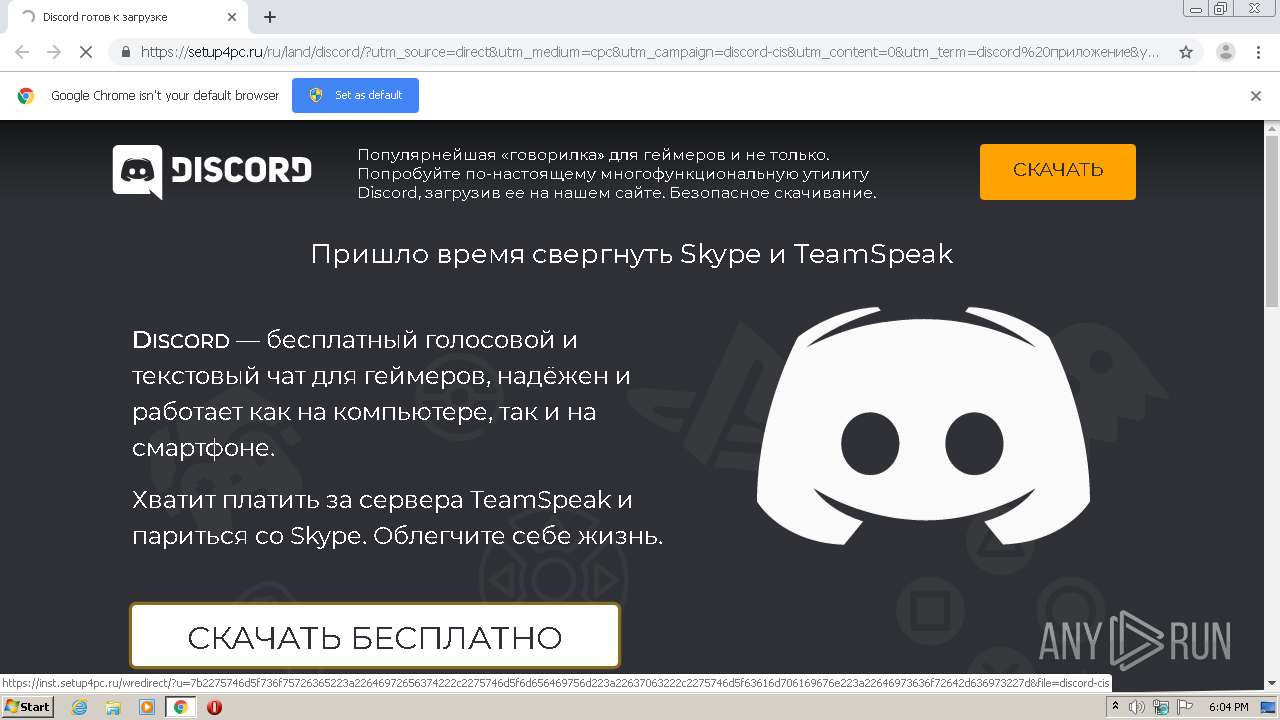Click the heading Пришло время свергнуть Skype и TeamSpeak
1280x720 pixels.
point(631,254)
